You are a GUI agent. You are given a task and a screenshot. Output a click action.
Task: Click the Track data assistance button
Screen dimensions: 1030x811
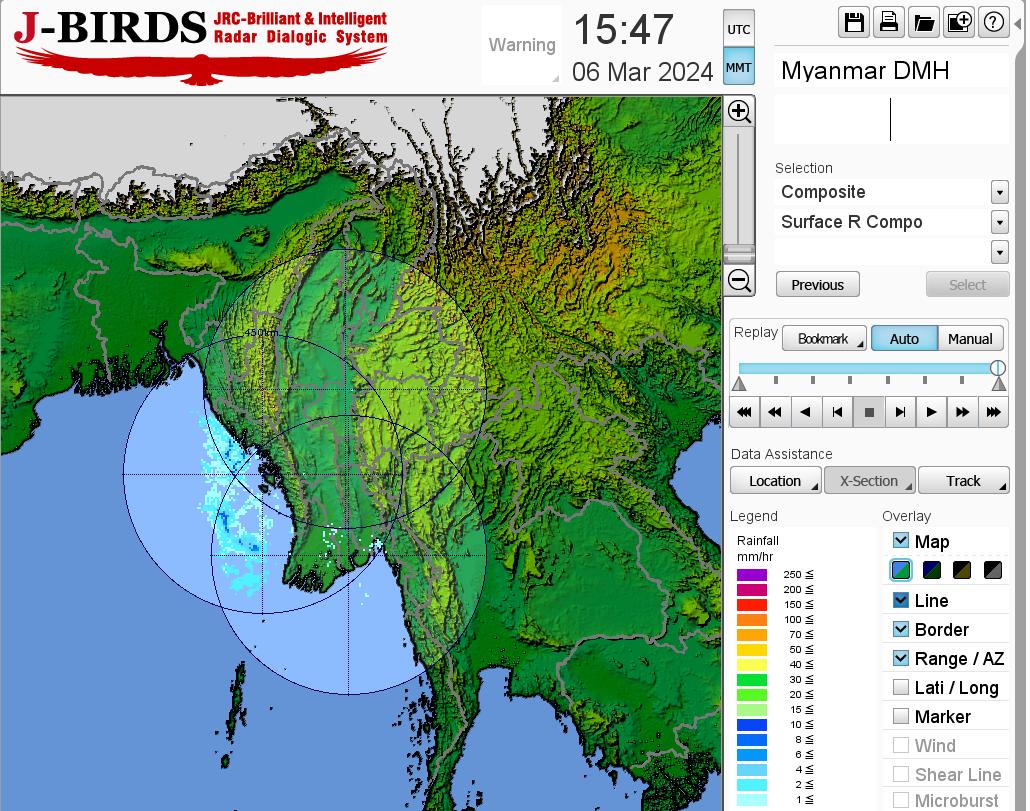pyautogui.click(x=963, y=481)
